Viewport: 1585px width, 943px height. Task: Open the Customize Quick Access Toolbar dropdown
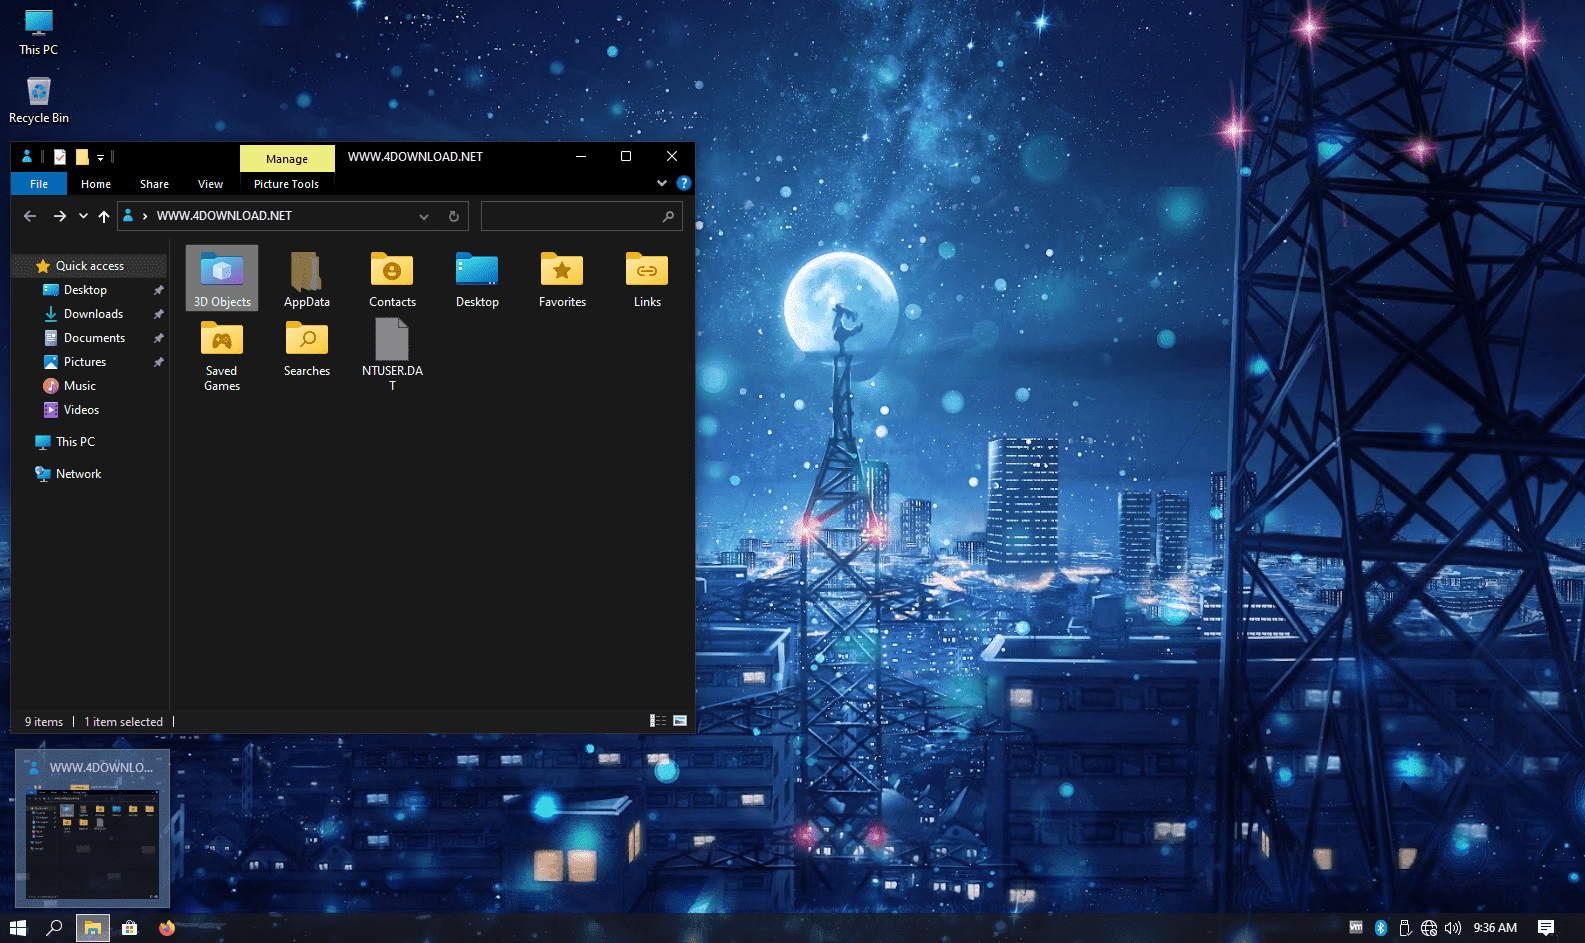click(x=100, y=157)
